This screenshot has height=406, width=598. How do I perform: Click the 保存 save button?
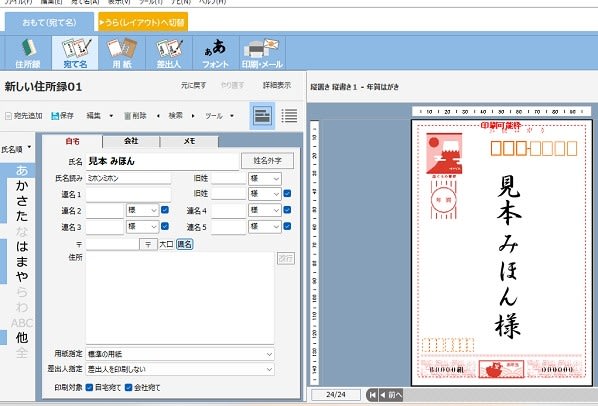[x=63, y=116]
